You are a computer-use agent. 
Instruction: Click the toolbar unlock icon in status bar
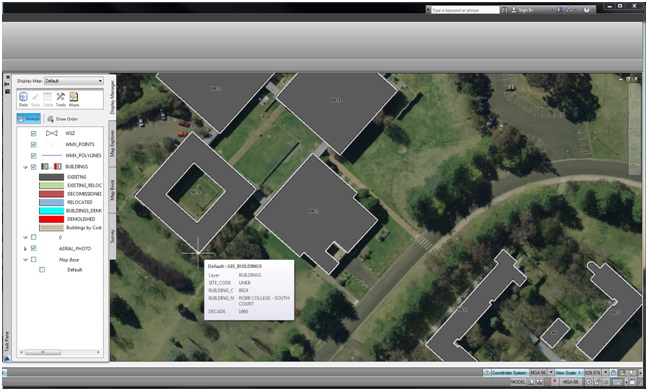click(x=598, y=381)
